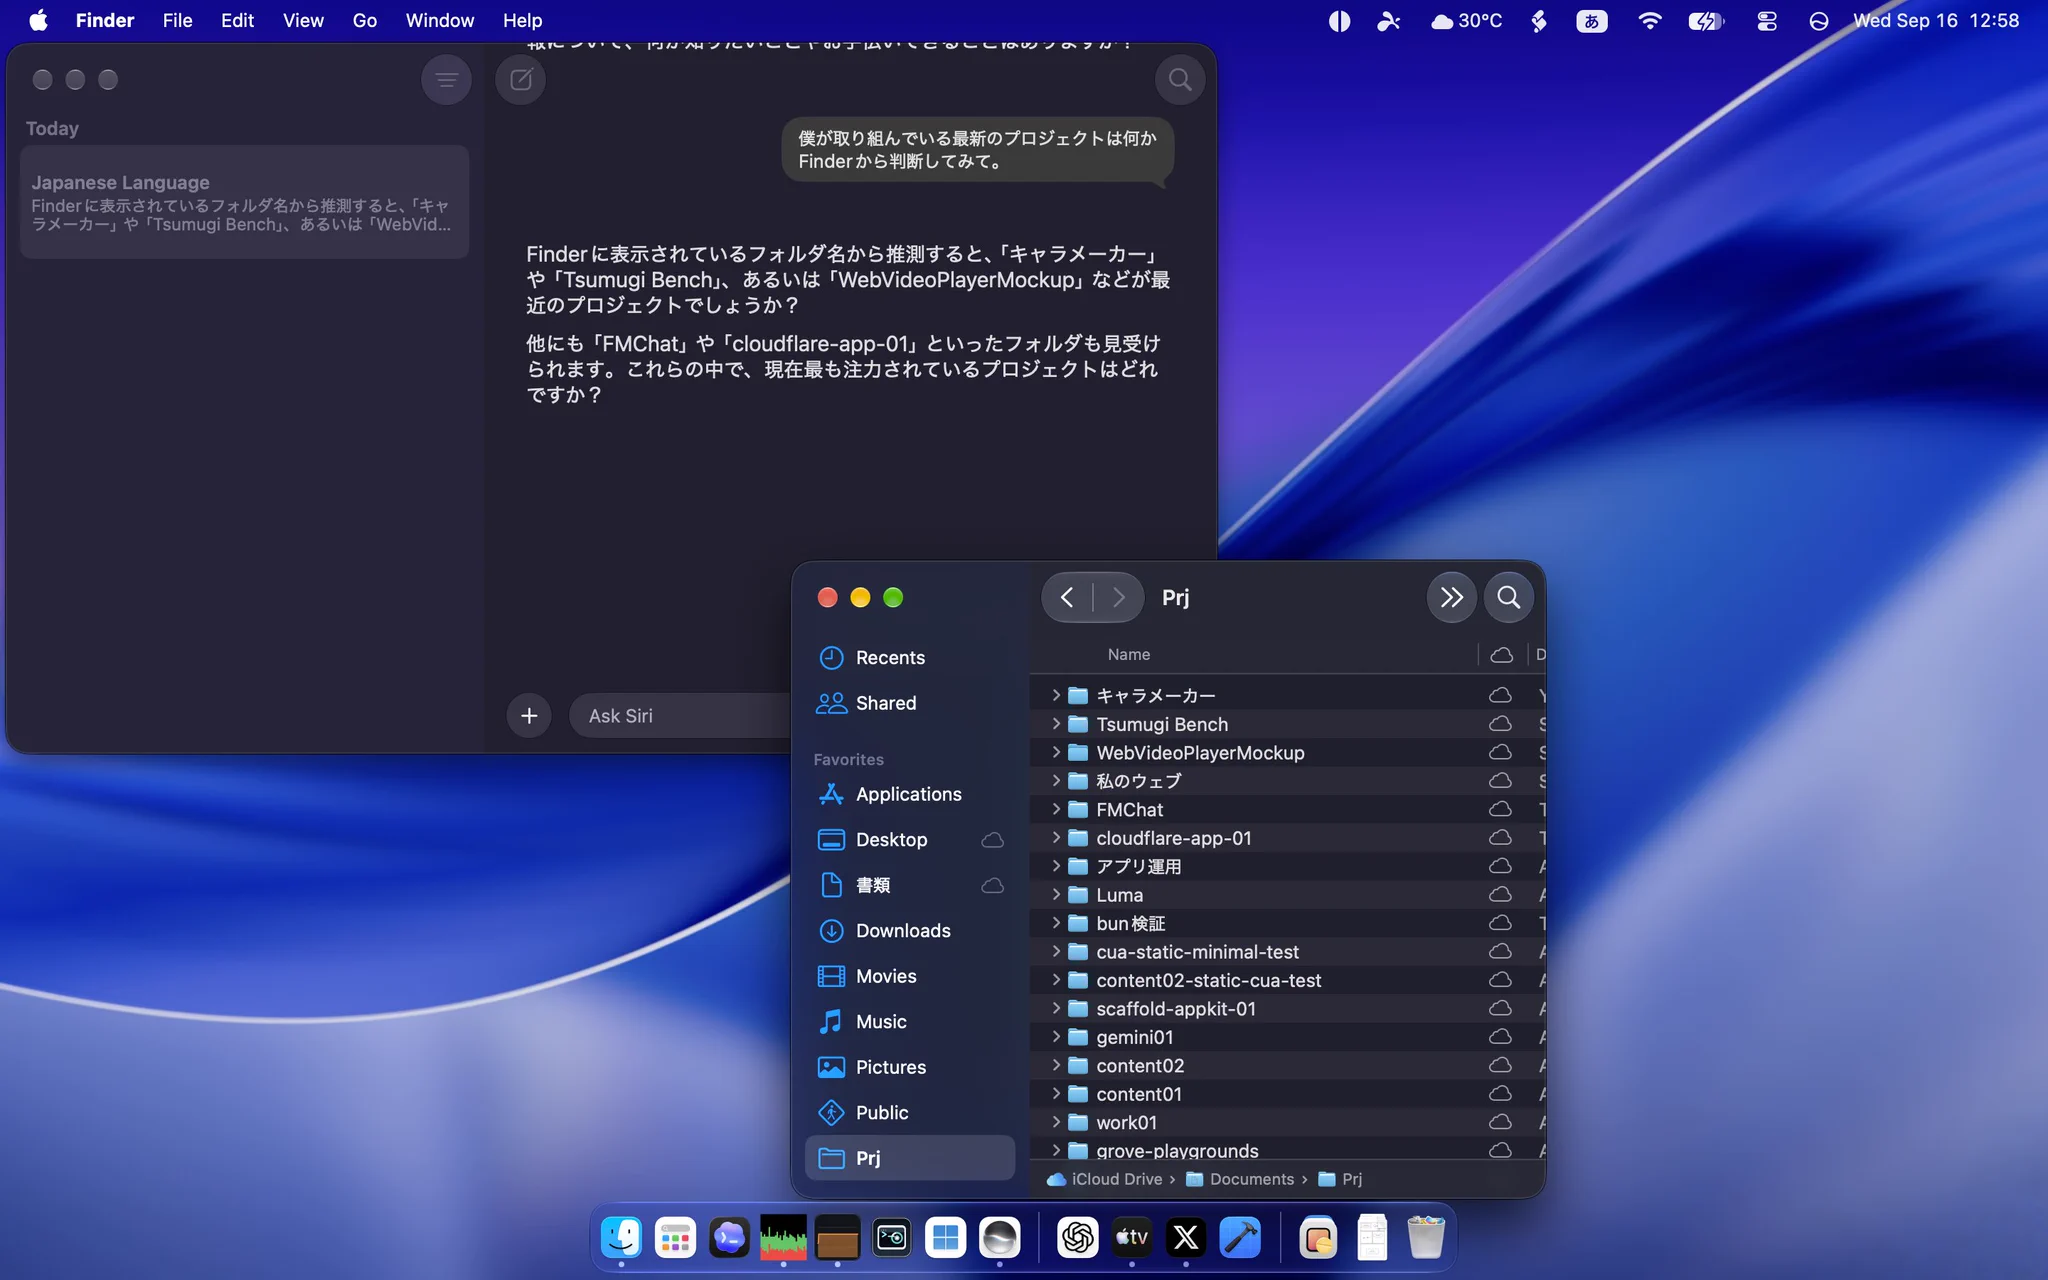The height and width of the screenshot is (1280, 2048).
Task: Open the Go menu
Action: 364,20
